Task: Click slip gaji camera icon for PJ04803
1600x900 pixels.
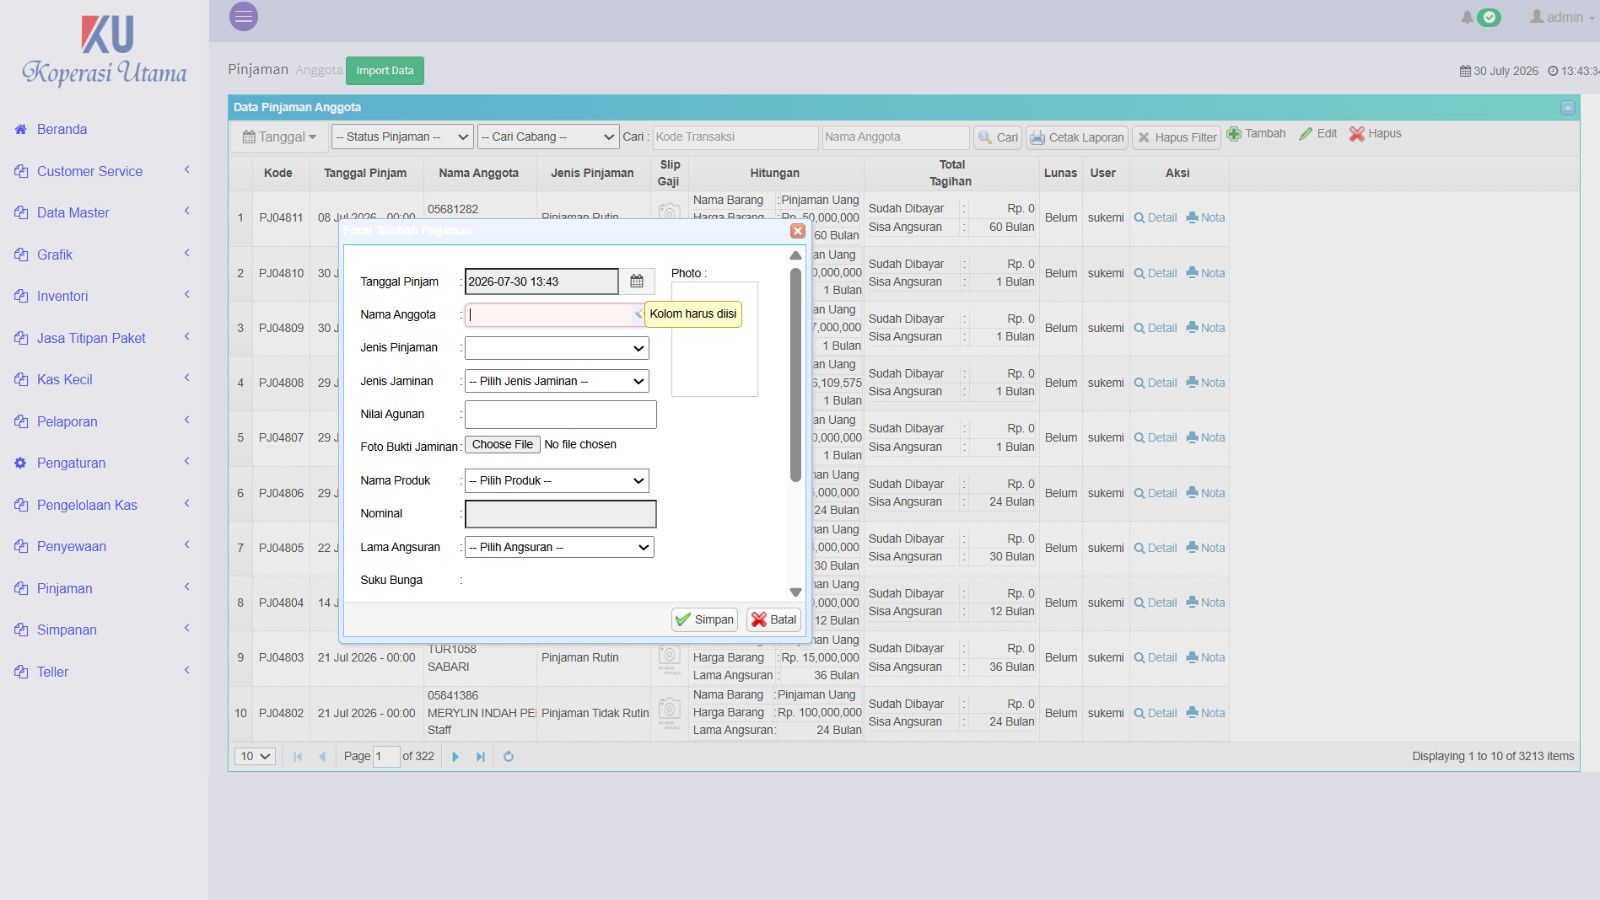Action: tap(670, 658)
